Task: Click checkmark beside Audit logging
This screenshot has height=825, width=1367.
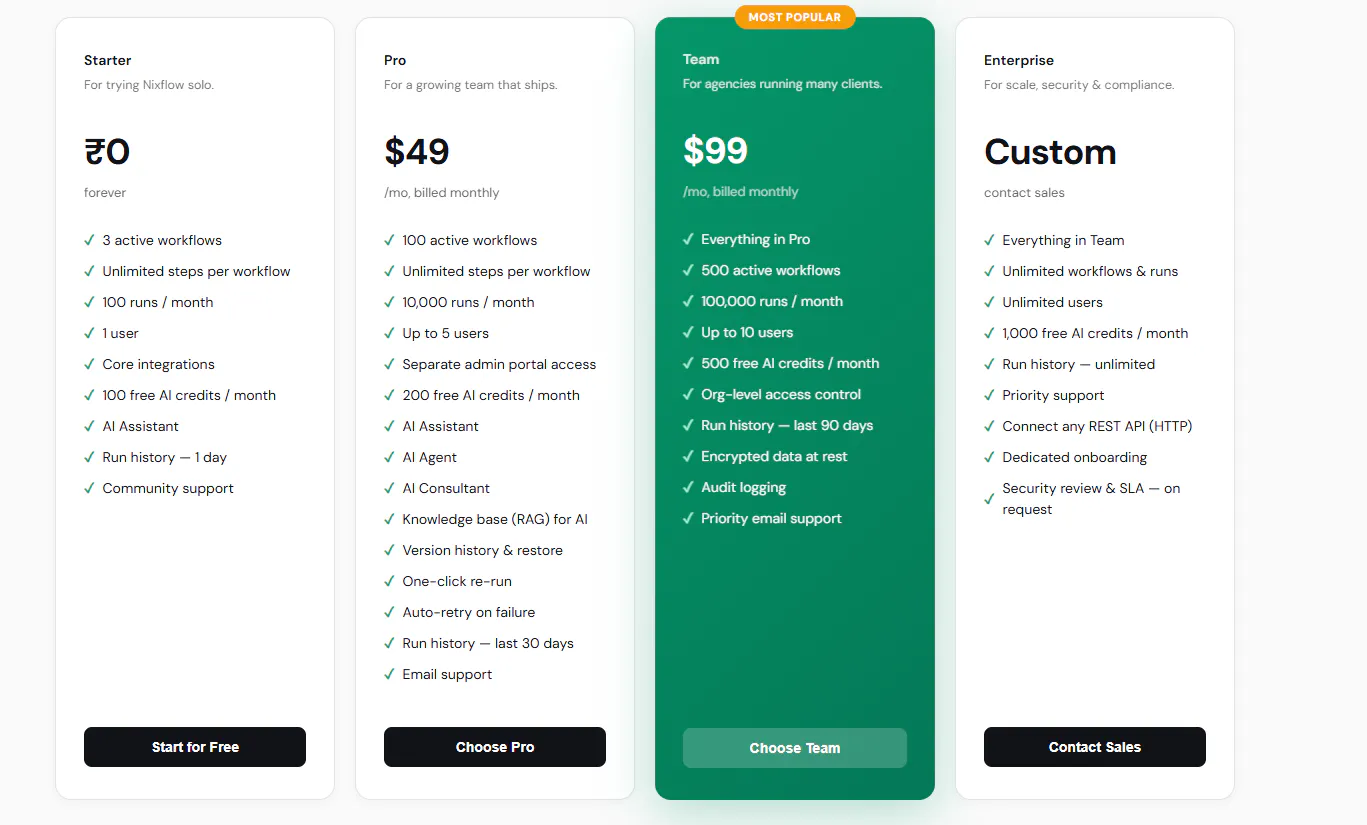Action: (x=688, y=487)
